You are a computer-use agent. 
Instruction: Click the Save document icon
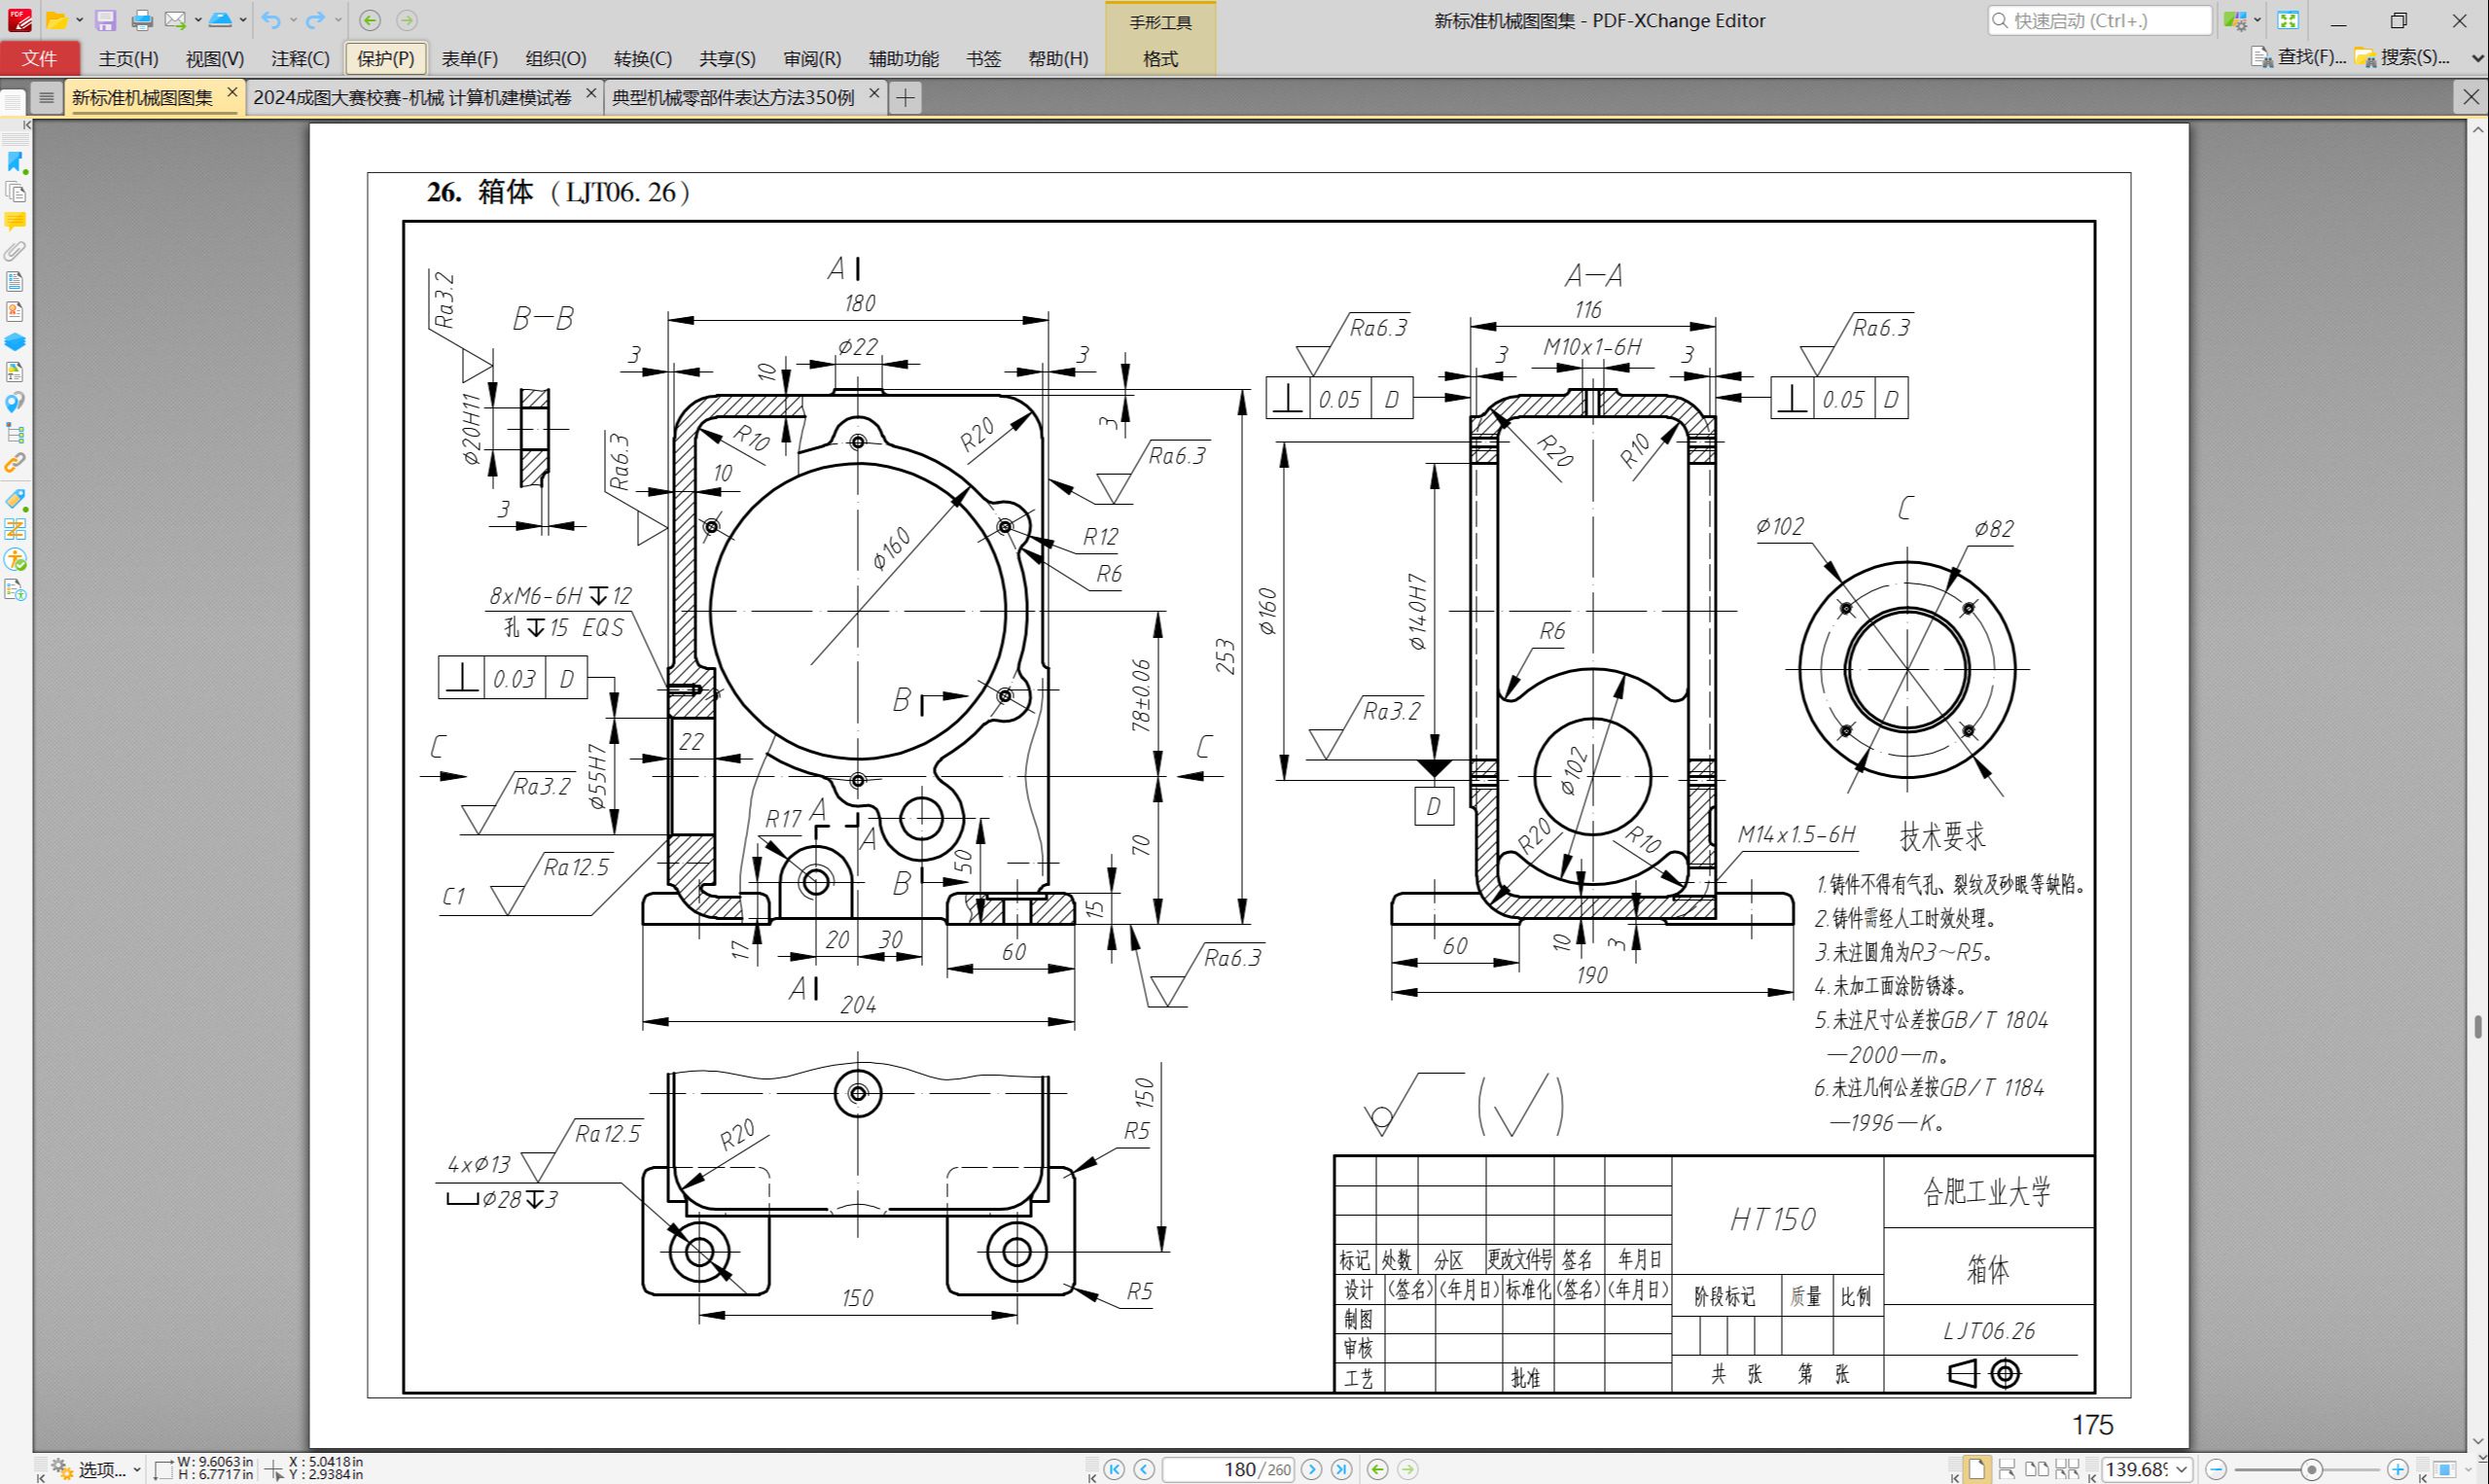[x=104, y=19]
